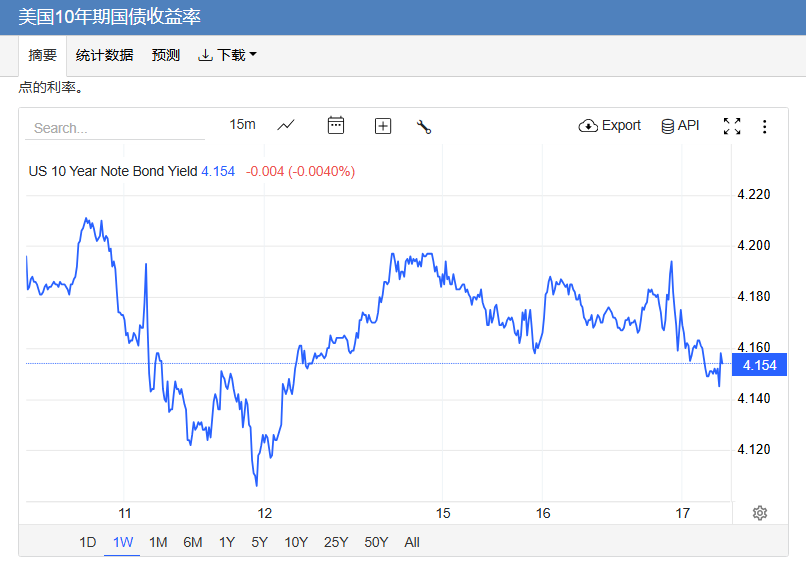Choose the 5Y time range
The height and width of the screenshot is (573, 806).
click(260, 542)
